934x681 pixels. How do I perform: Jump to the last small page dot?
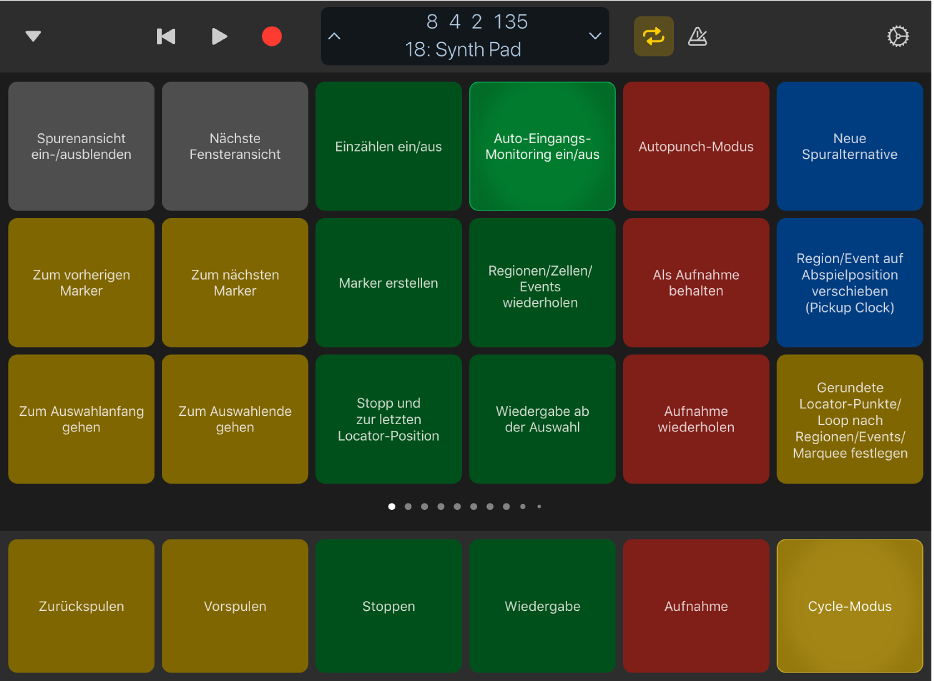coord(539,506)
